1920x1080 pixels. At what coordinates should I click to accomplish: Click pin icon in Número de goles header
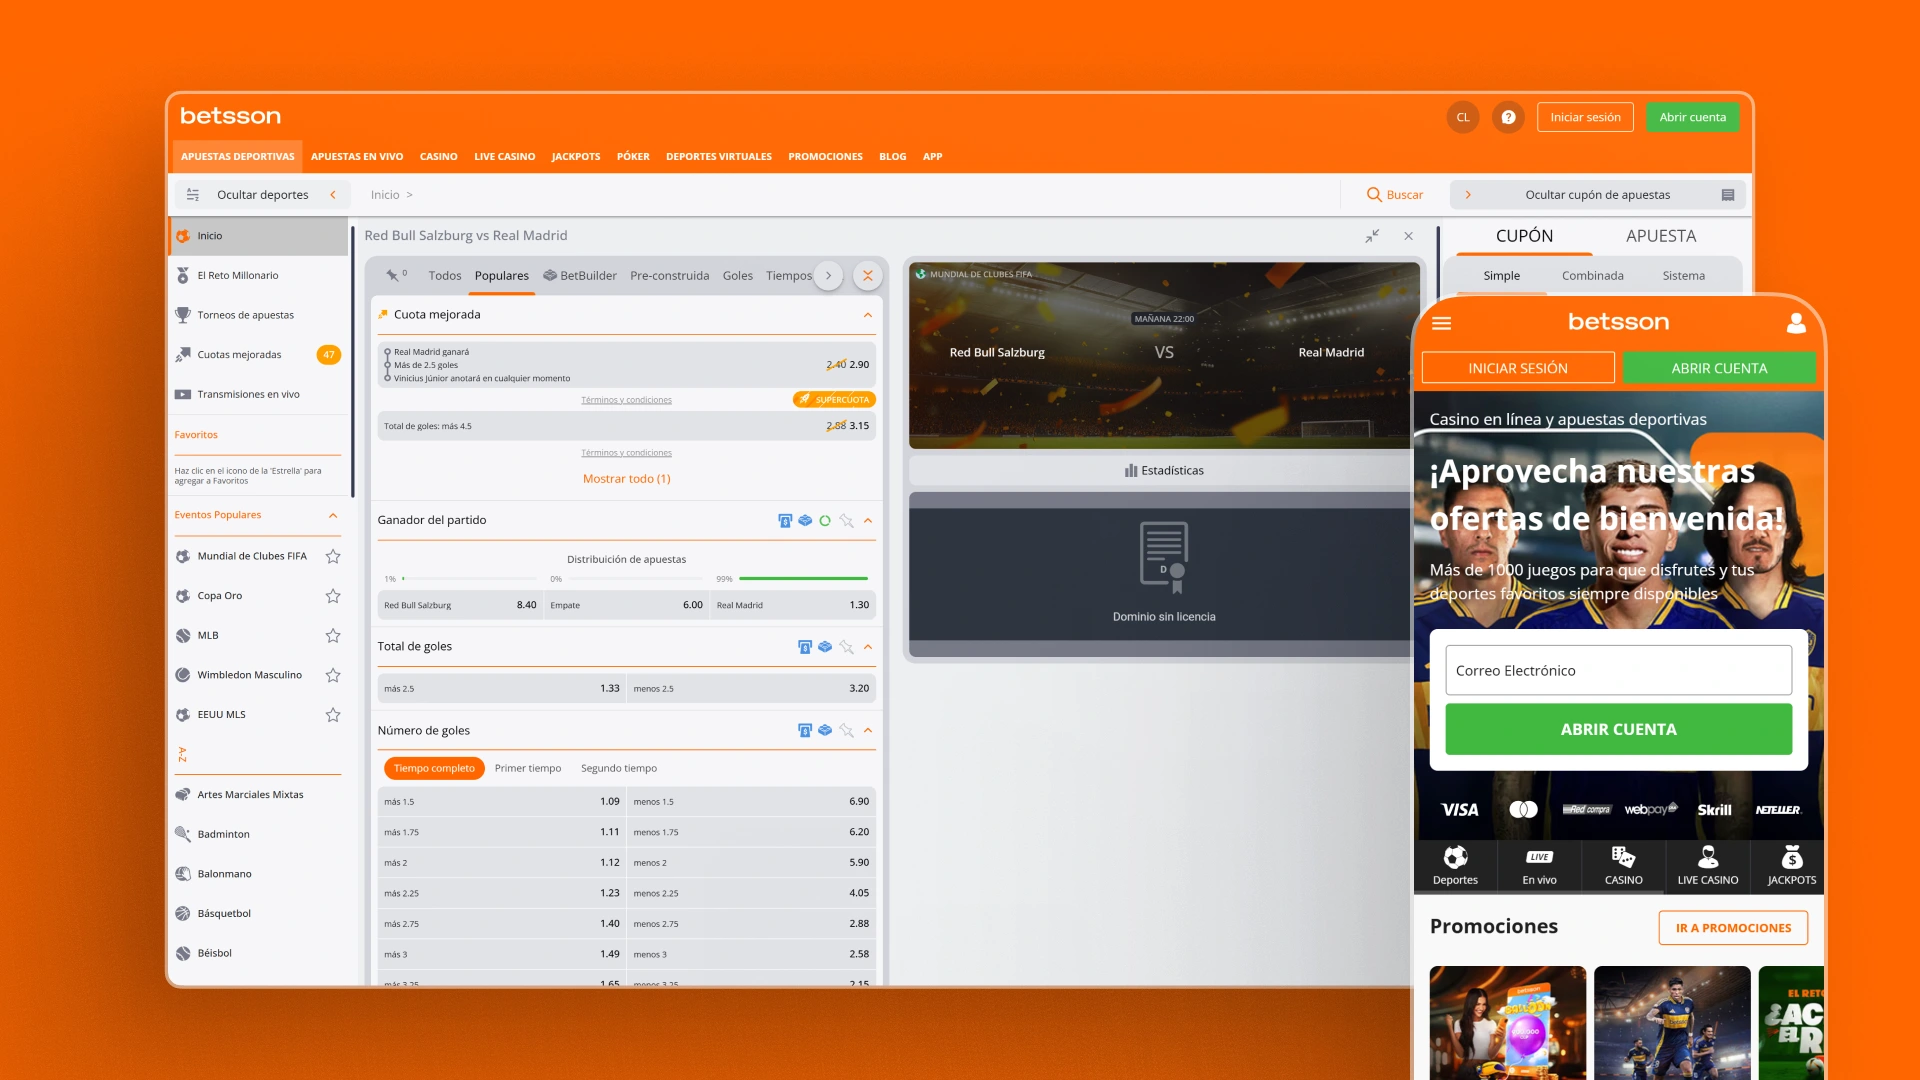tap(847, 731)
